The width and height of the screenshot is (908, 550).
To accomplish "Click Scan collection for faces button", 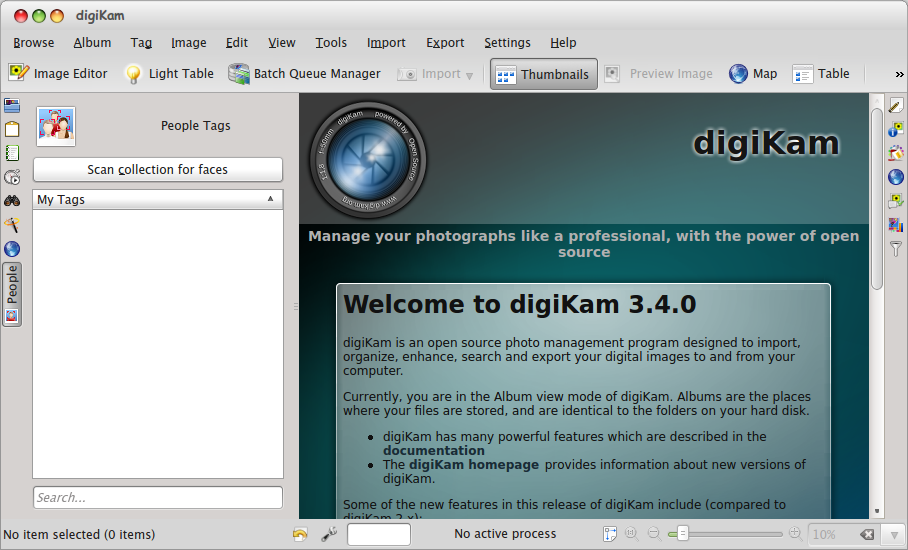I will (x=158, y=170).
